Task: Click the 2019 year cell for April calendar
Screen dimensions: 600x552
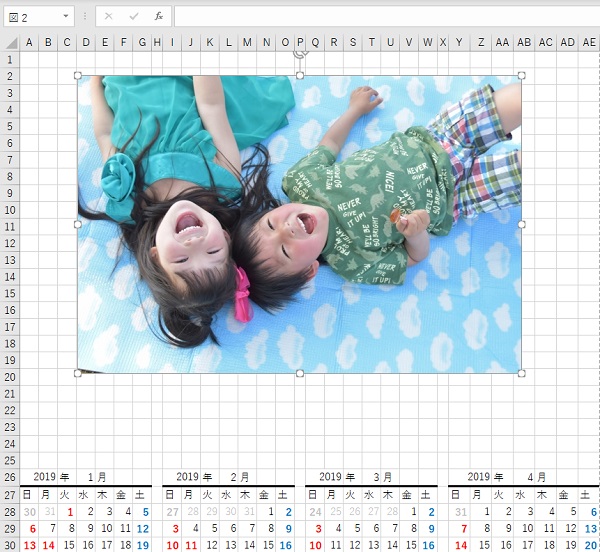Action: (479, 477)
